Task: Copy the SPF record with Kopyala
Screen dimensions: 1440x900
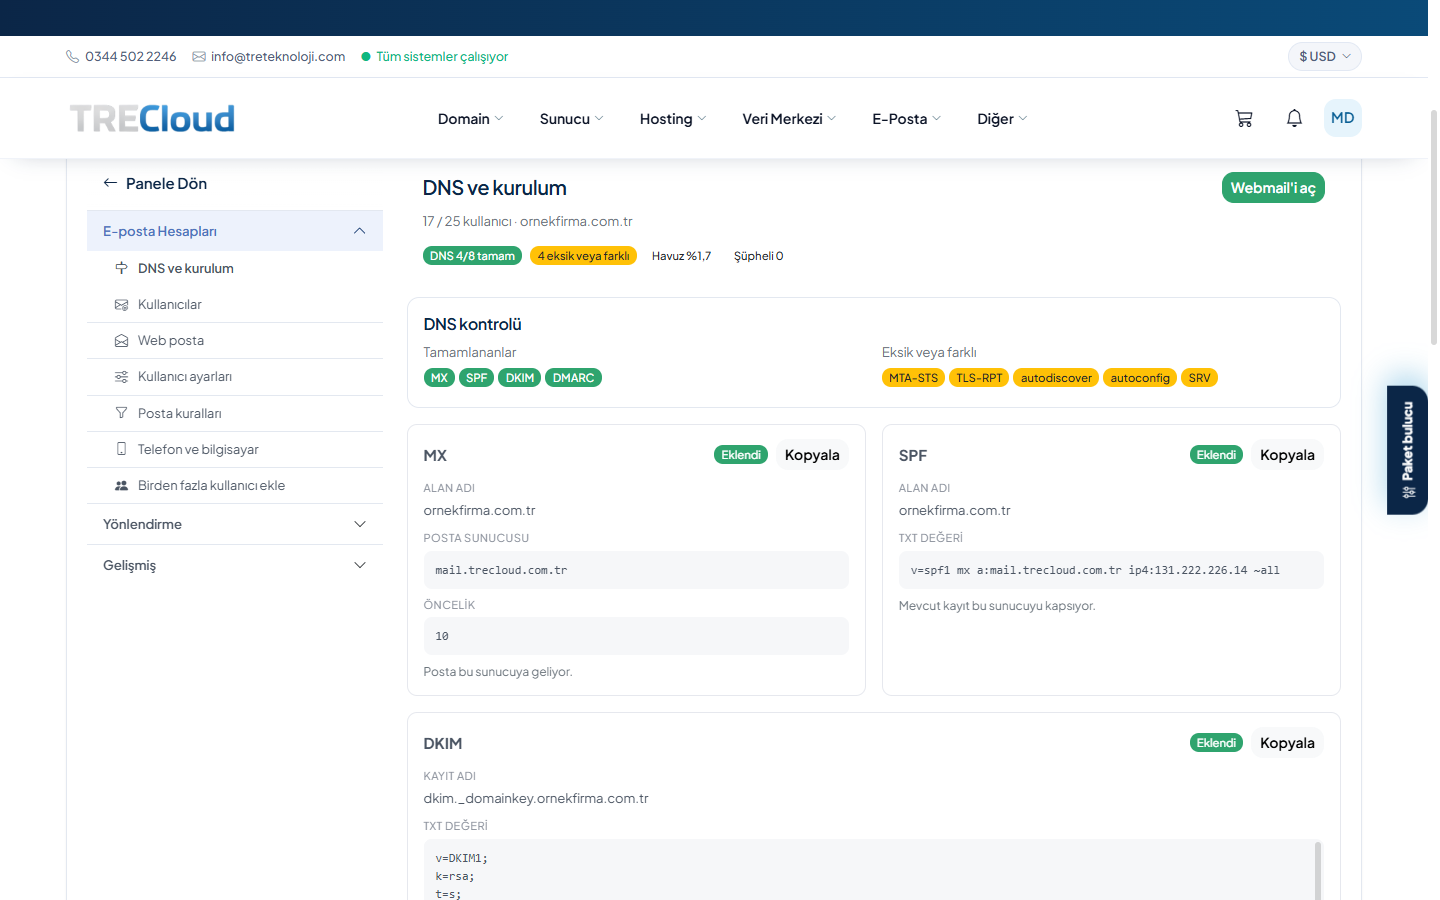Action: (x=1287, y=455)
